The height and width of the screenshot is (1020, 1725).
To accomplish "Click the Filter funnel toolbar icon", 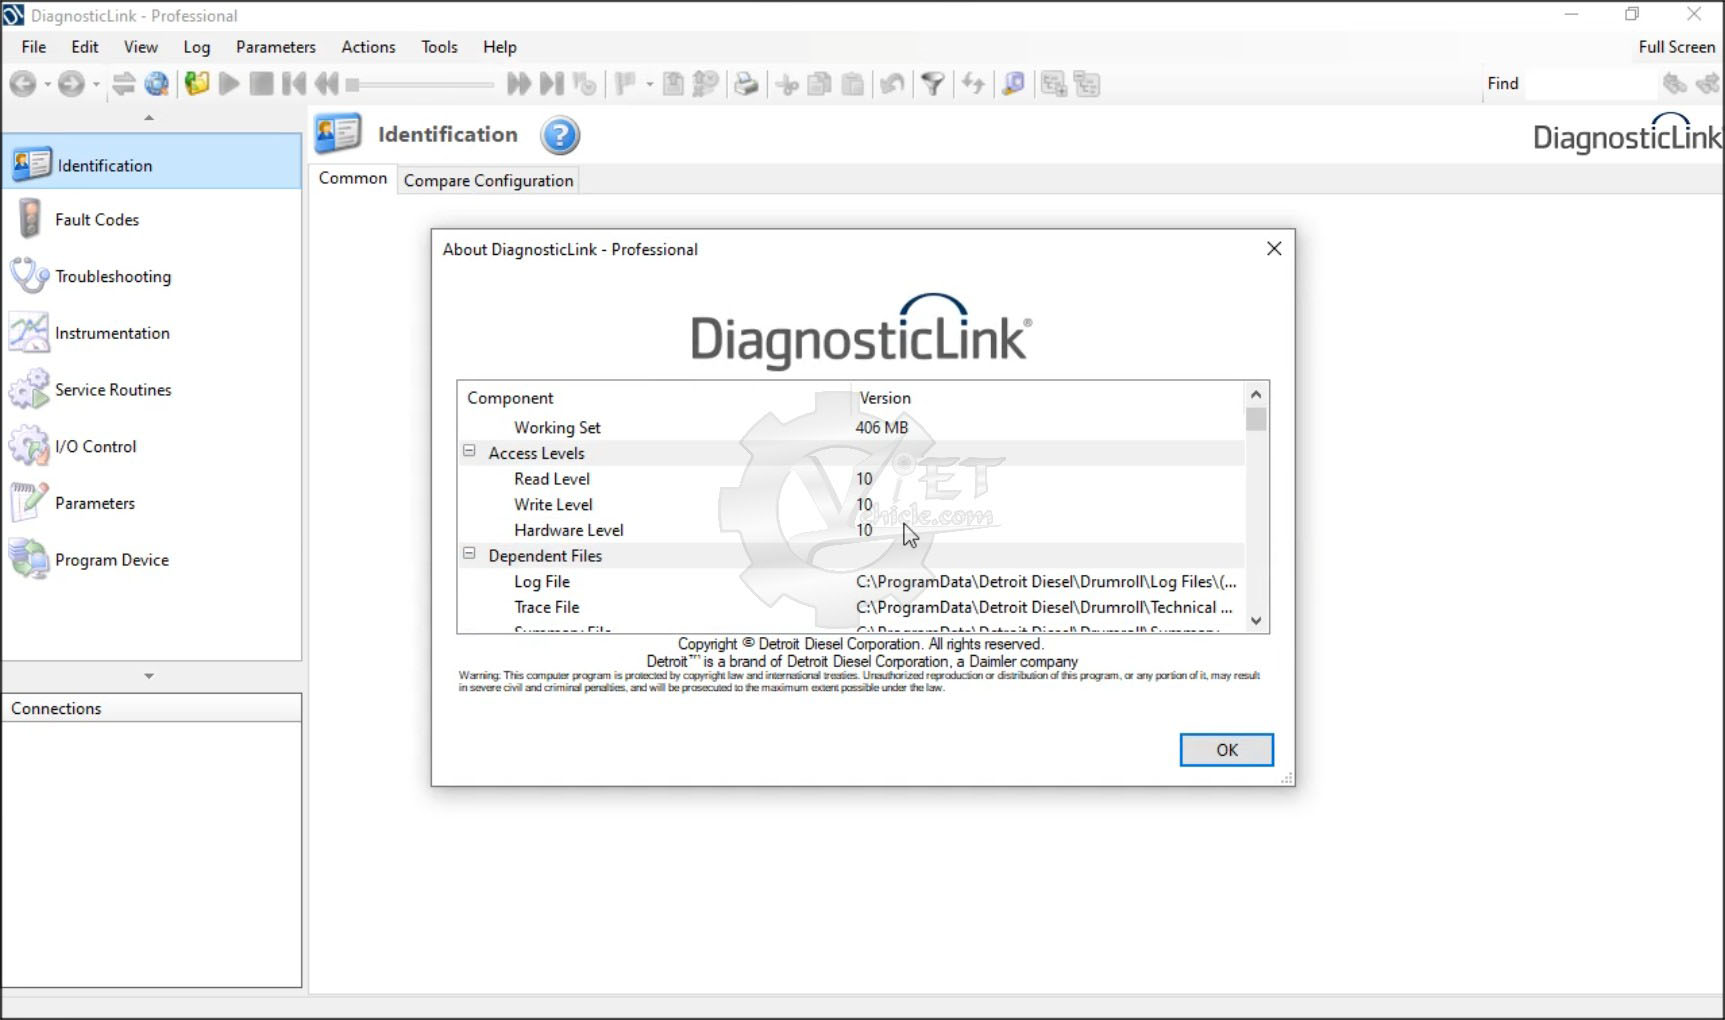I will 933,84.
